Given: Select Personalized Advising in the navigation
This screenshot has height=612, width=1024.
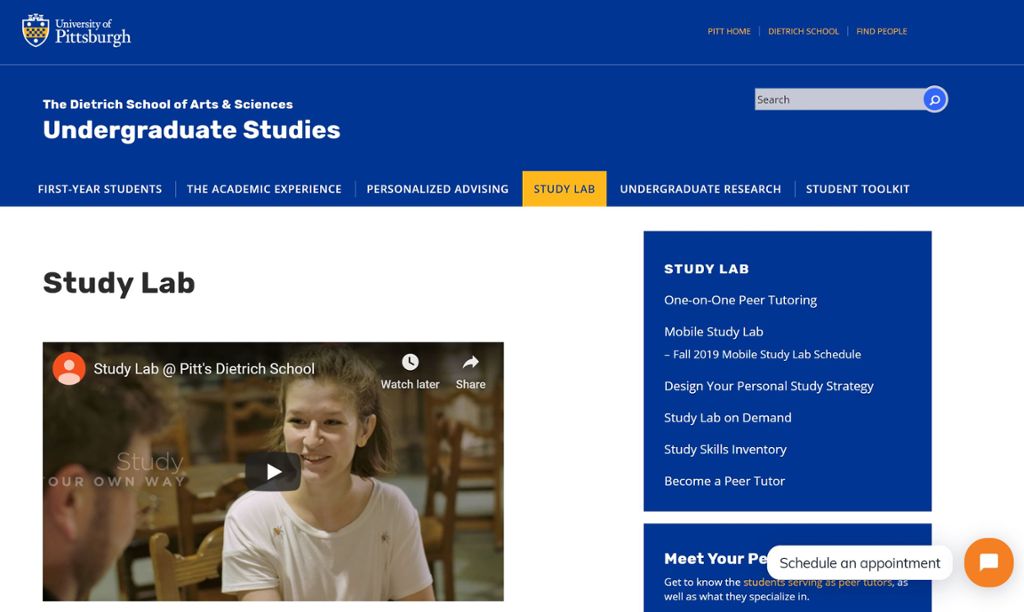Looking at the screenshot, I should point(437,188).
